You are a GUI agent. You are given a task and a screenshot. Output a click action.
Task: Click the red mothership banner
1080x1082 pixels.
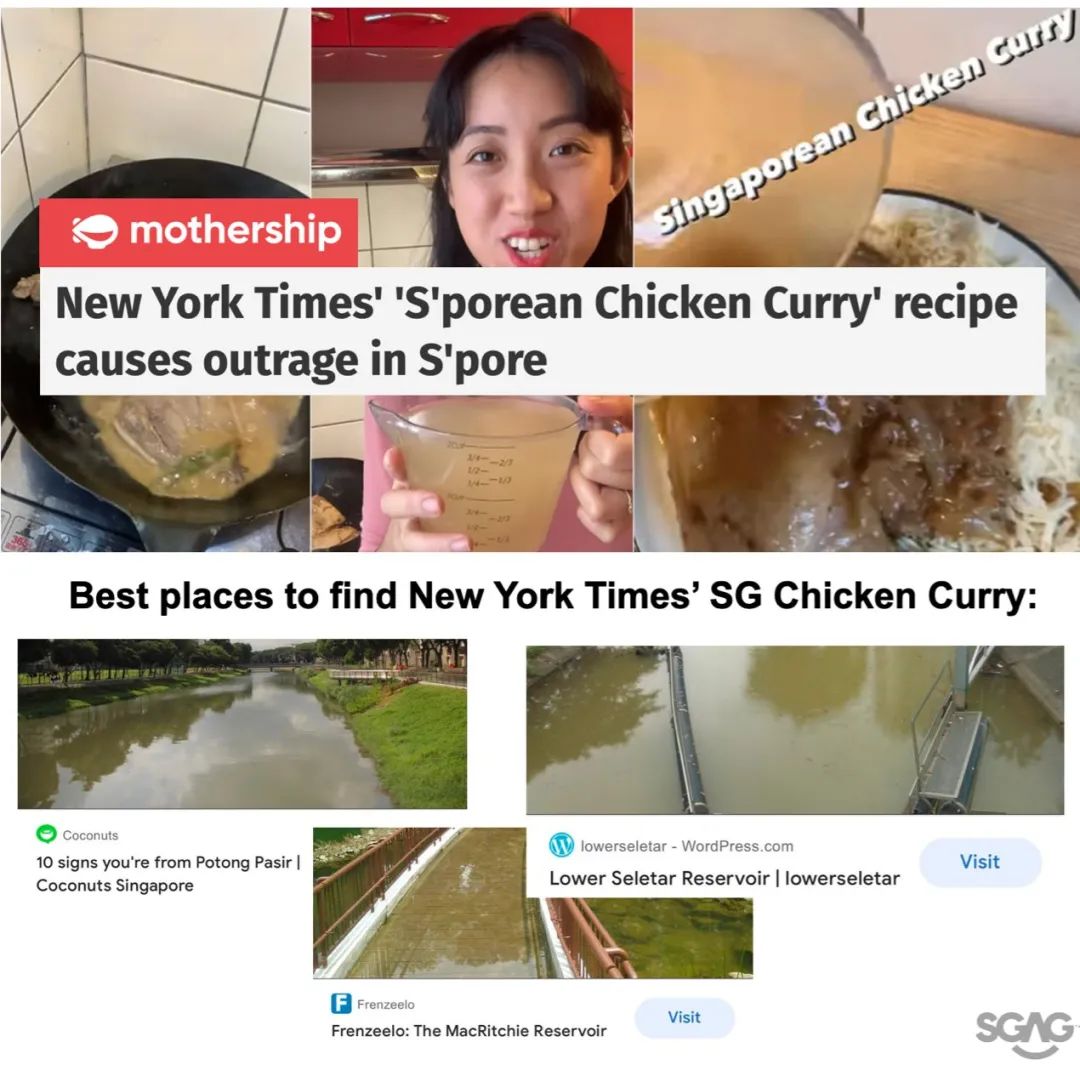[x=199, y=232]
